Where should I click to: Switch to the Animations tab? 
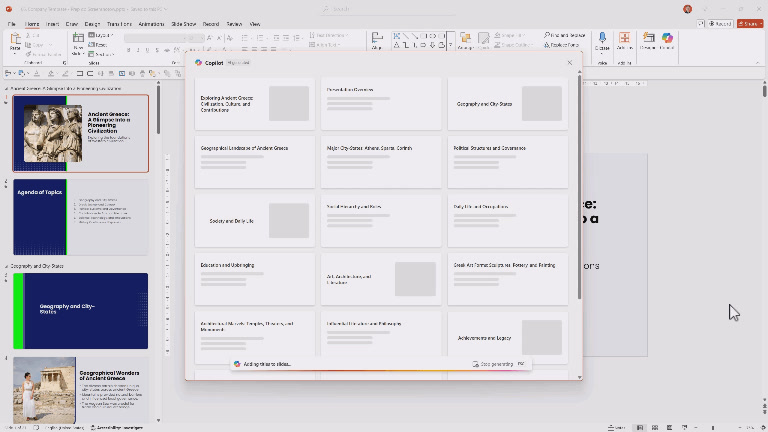pyautogui.click(x=151, y=24)
